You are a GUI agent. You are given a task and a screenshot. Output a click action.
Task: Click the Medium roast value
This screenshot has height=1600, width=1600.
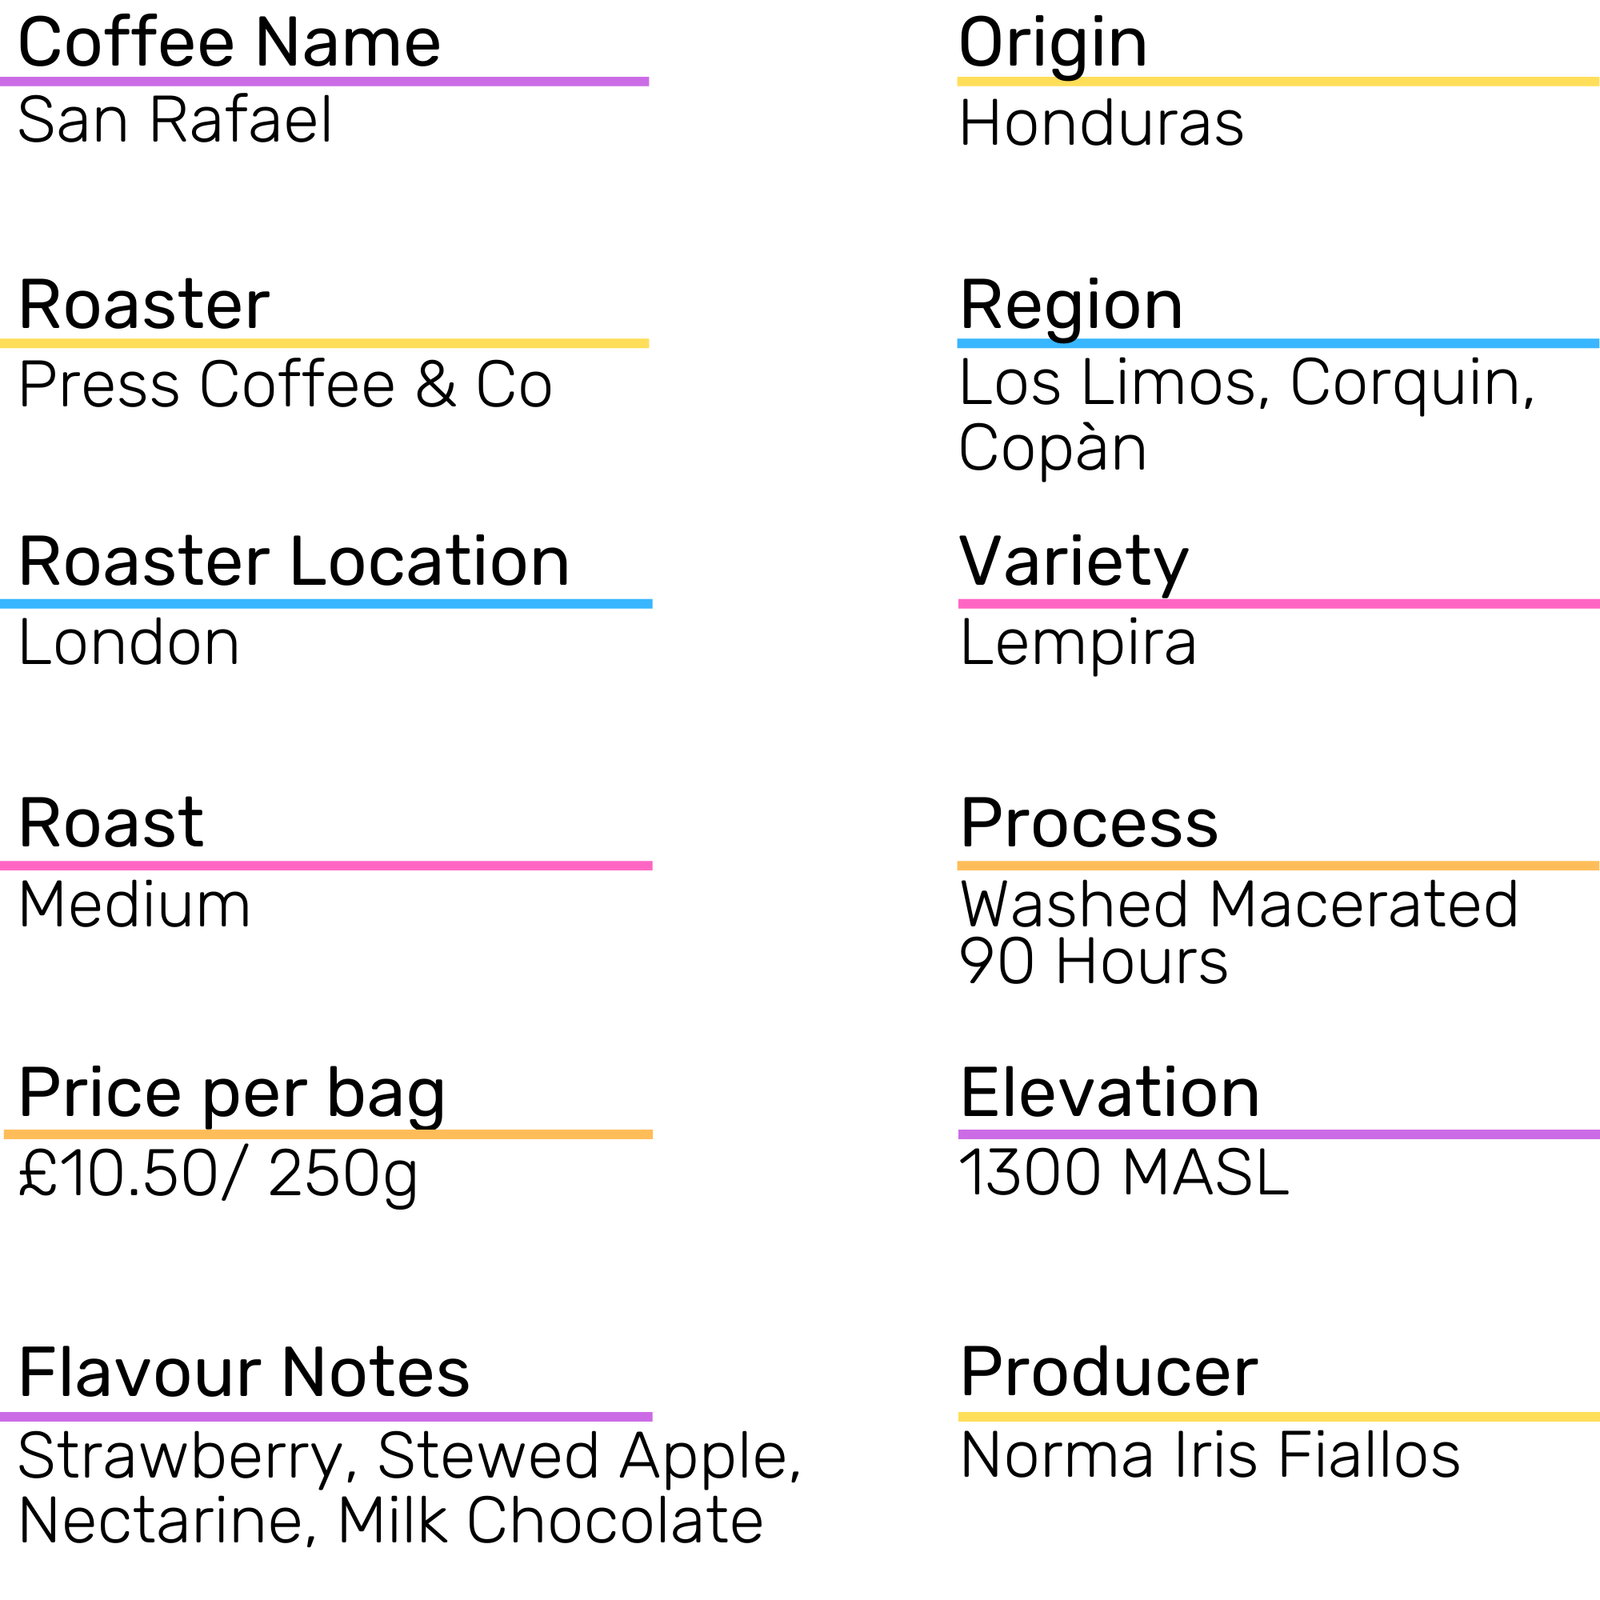tap(134, 905)
